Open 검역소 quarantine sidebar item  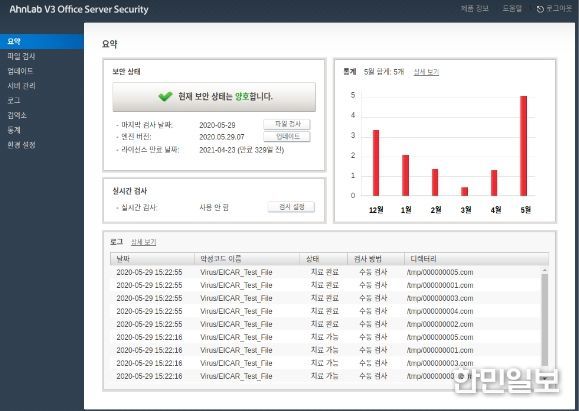[17, 115]
